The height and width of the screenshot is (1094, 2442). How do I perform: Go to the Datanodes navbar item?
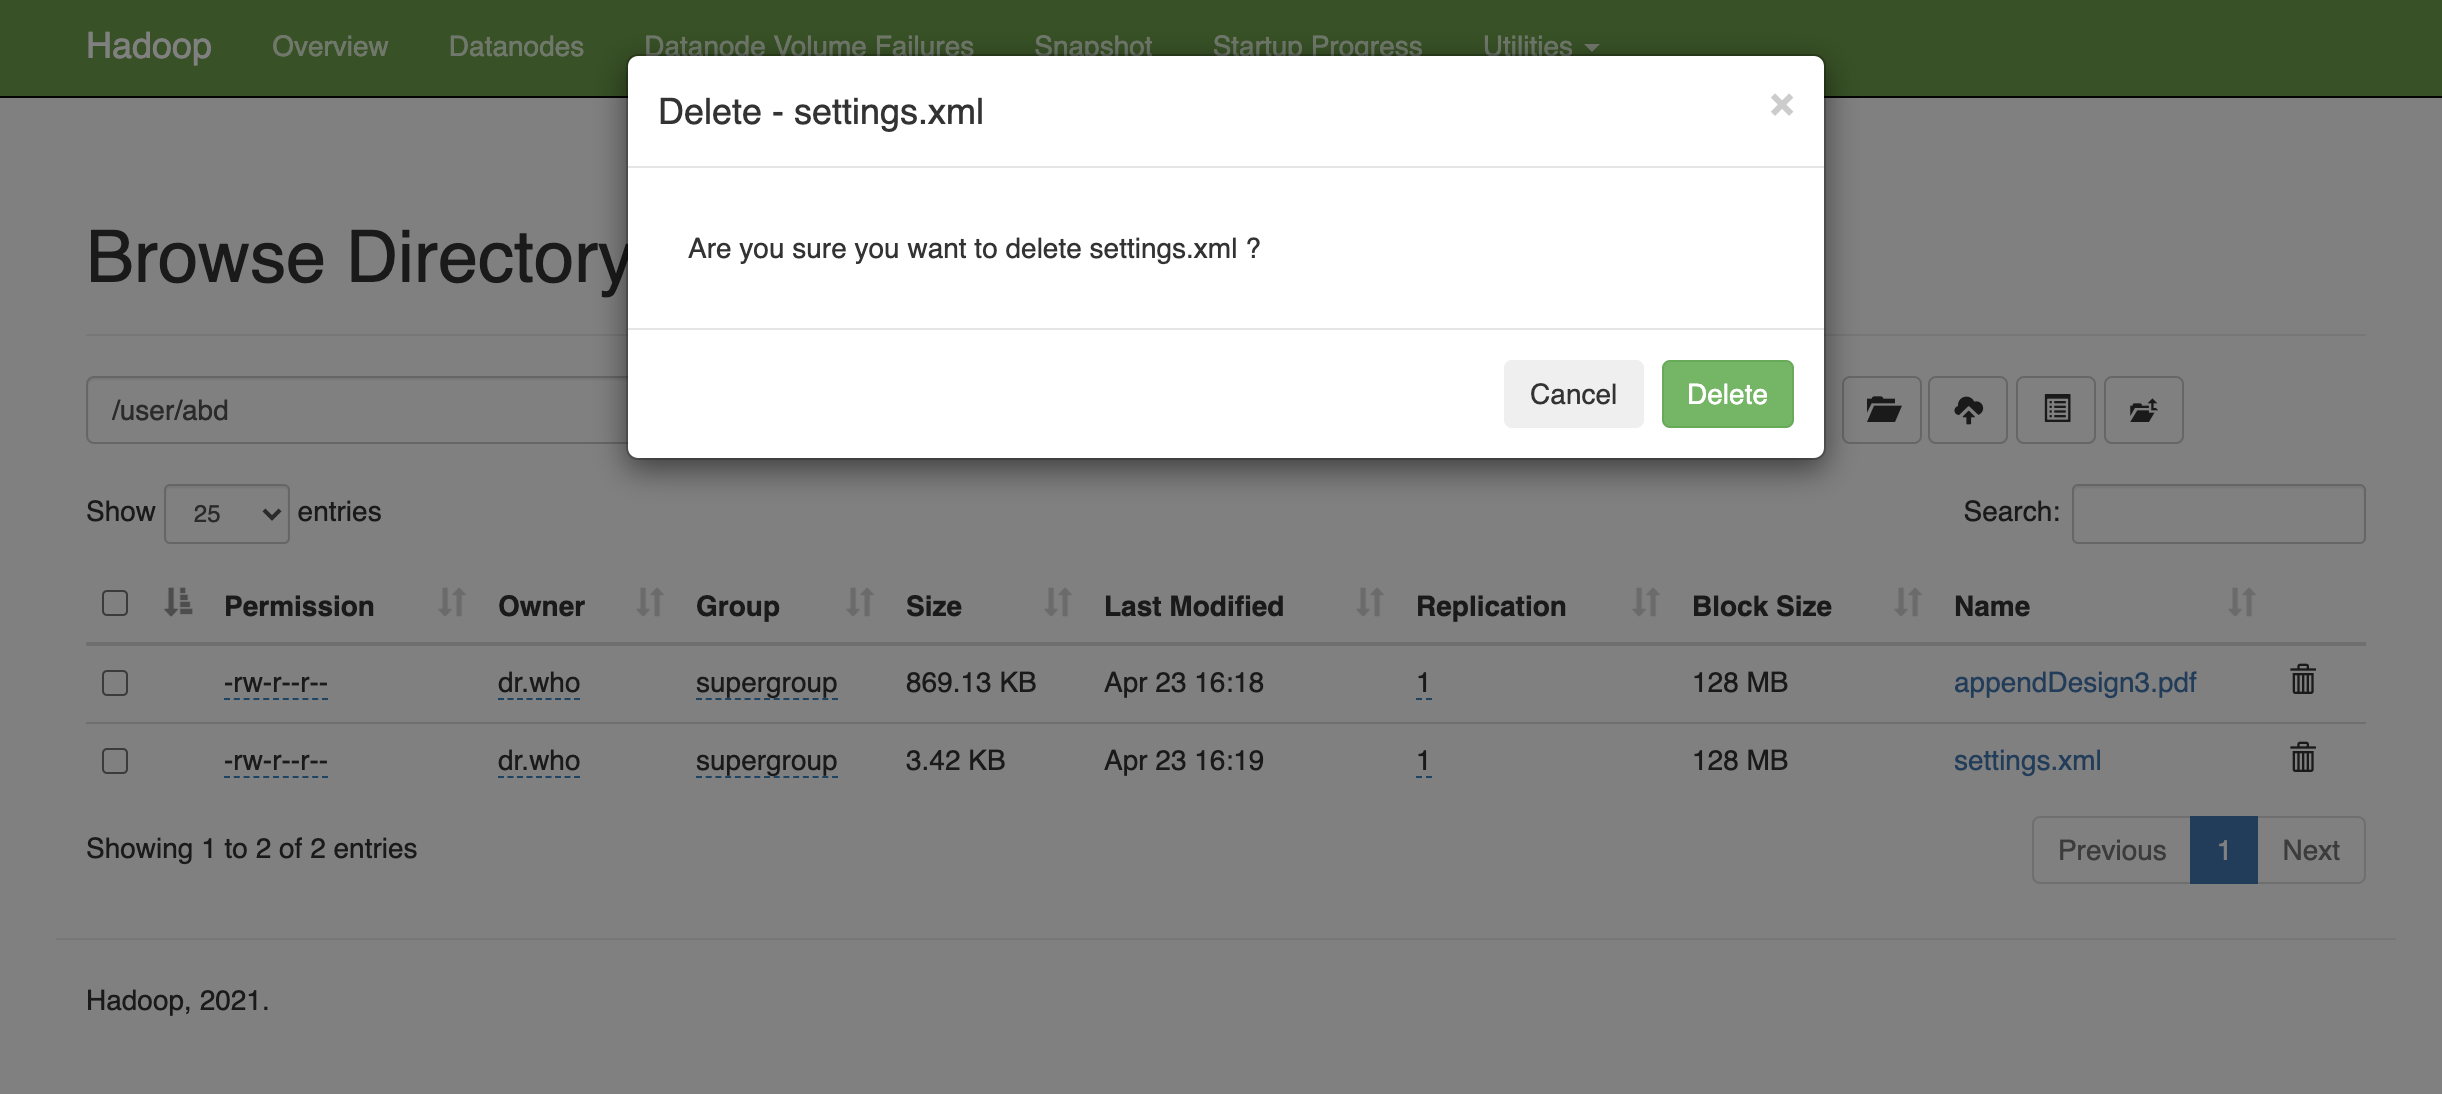[x=516, y=46]
